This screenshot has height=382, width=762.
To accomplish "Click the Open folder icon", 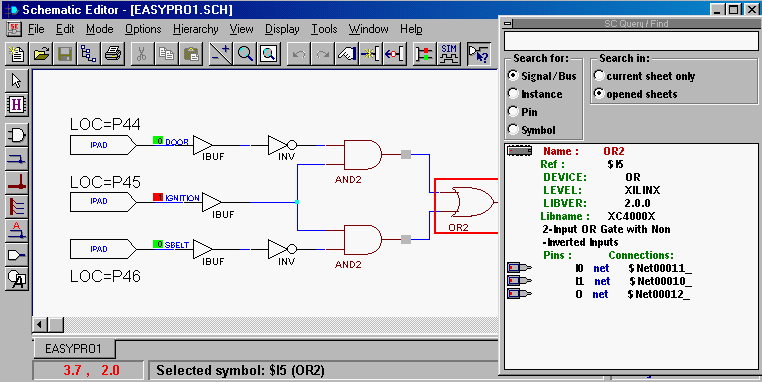I will coord(42,53).
